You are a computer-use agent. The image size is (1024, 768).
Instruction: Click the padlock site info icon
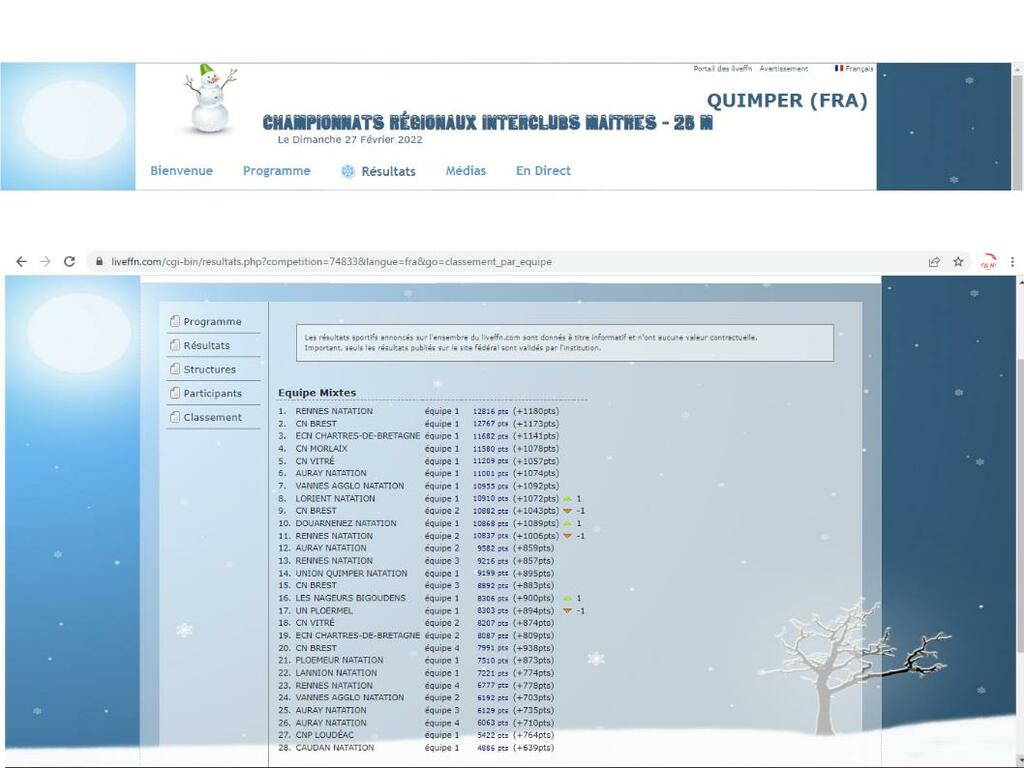pos(99,262)
